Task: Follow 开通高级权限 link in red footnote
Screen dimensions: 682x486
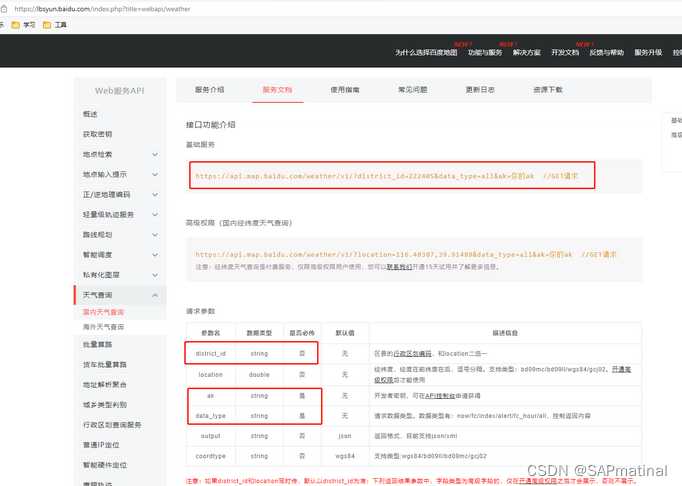Action: (538, 481)
